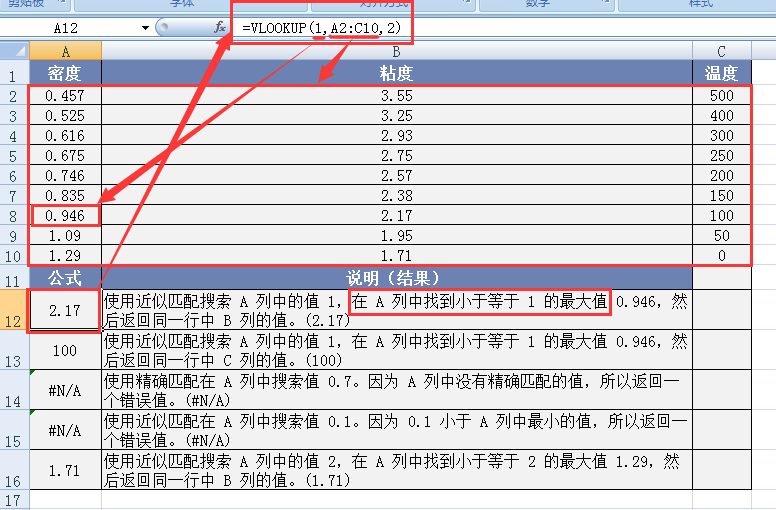The width and height of the screenshot is (776, 510).
Task: Select temperature cell 50
Action: coord(722,235)
